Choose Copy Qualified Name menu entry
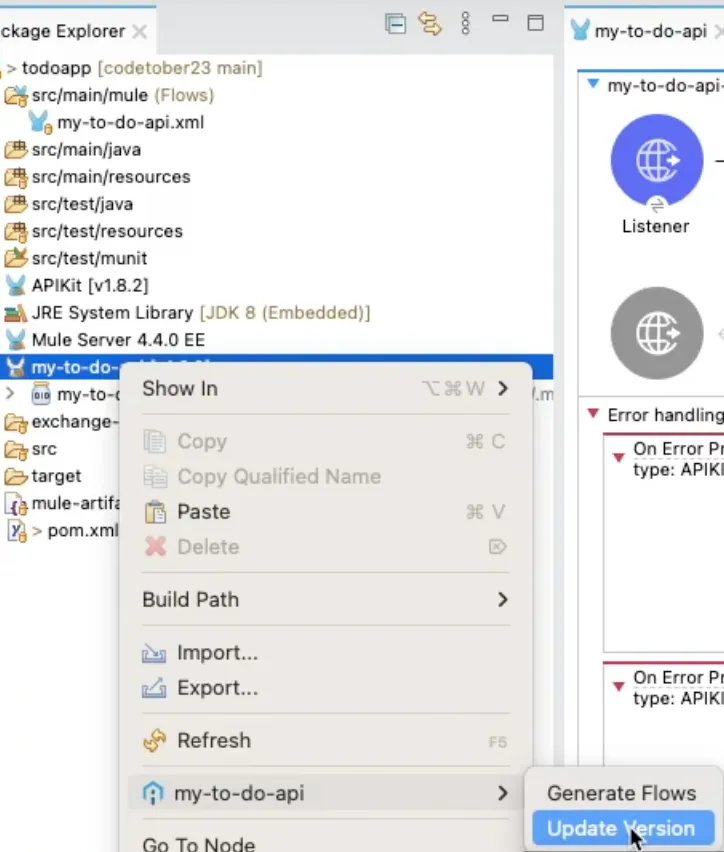This screenshot has width=724, height=852. tap(325, 477)
